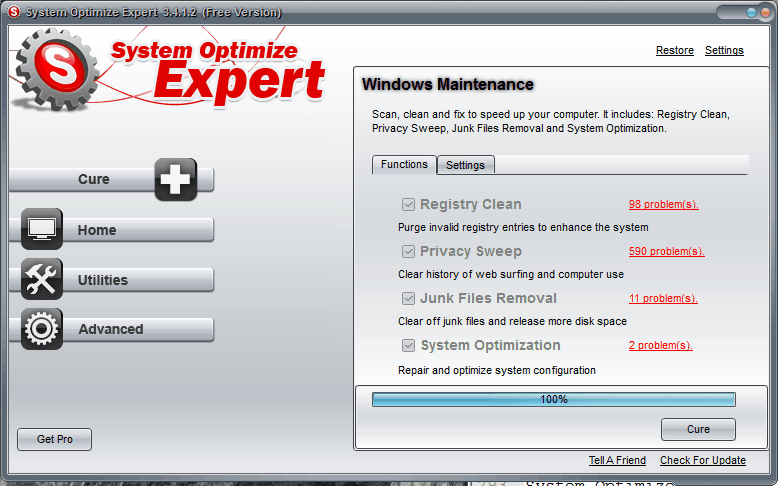Click the Tell A Friend link
The image size is (778, 486).
tap(617, 460)
